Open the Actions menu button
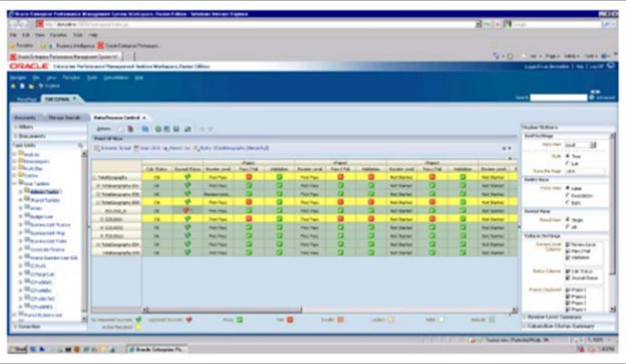Viewport: 626px width, 364px height. click(103, 129)
